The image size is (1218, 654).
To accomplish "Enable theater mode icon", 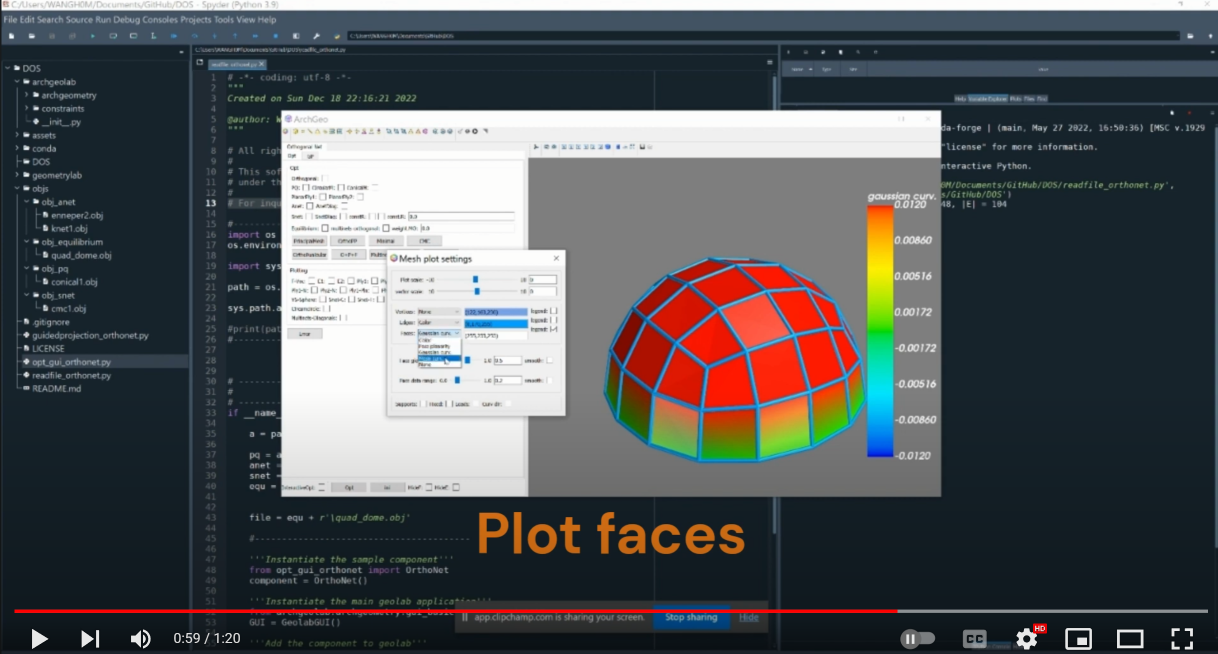I will pyautogui.click(x=1130, y=638).
